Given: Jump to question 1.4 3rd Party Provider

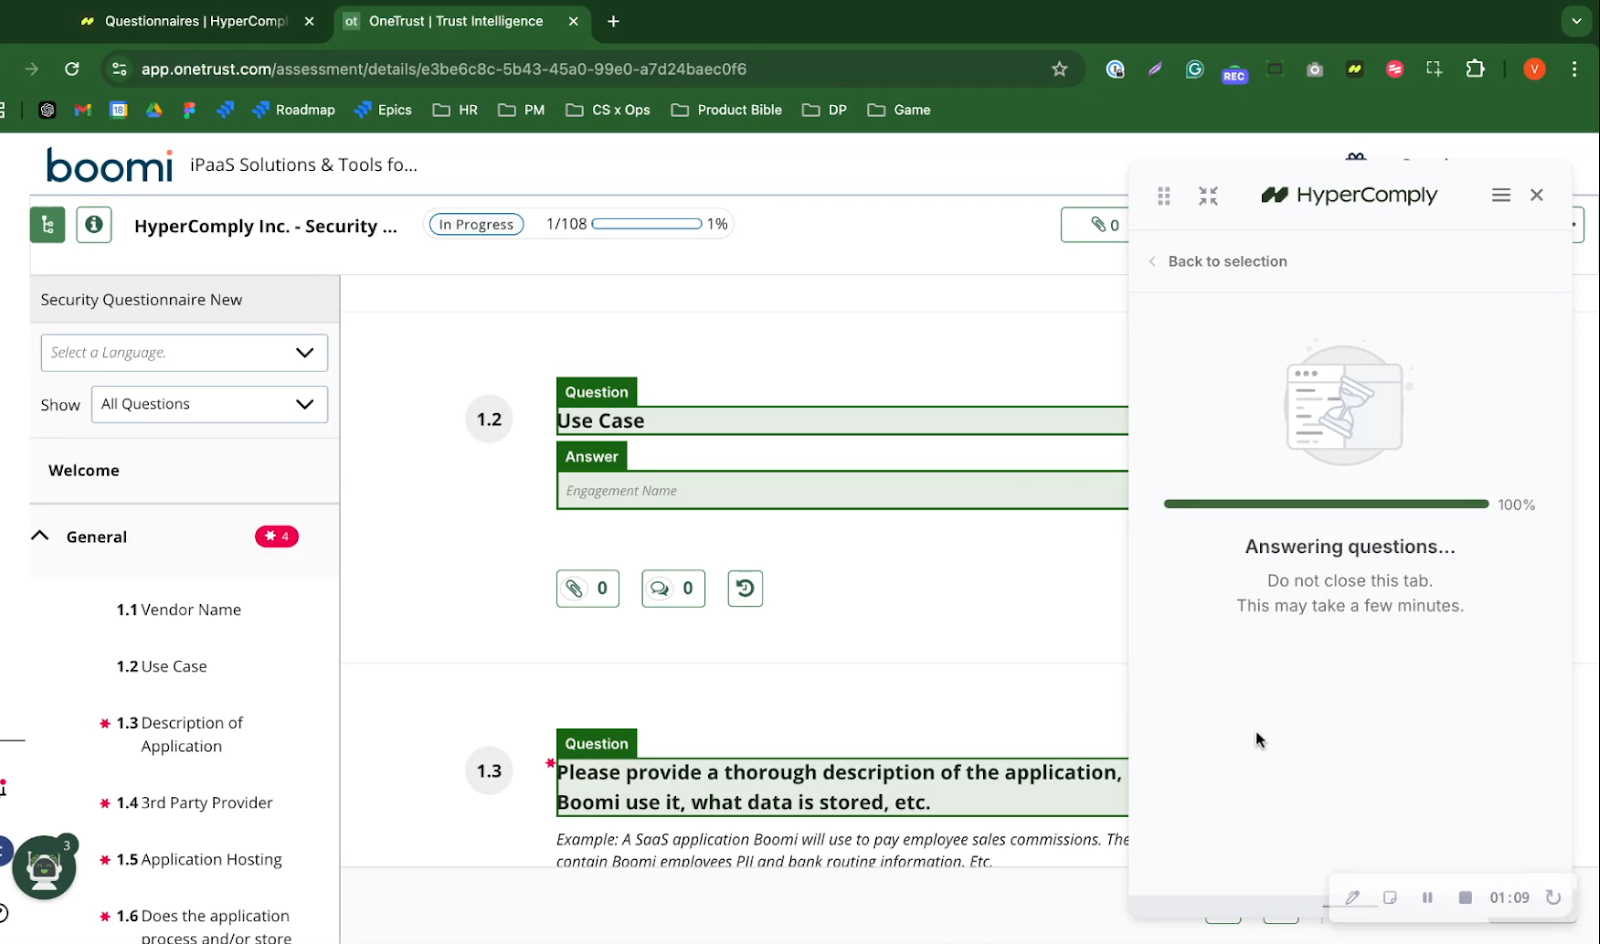Looking at the screenshot, I should tap(195, 803).
